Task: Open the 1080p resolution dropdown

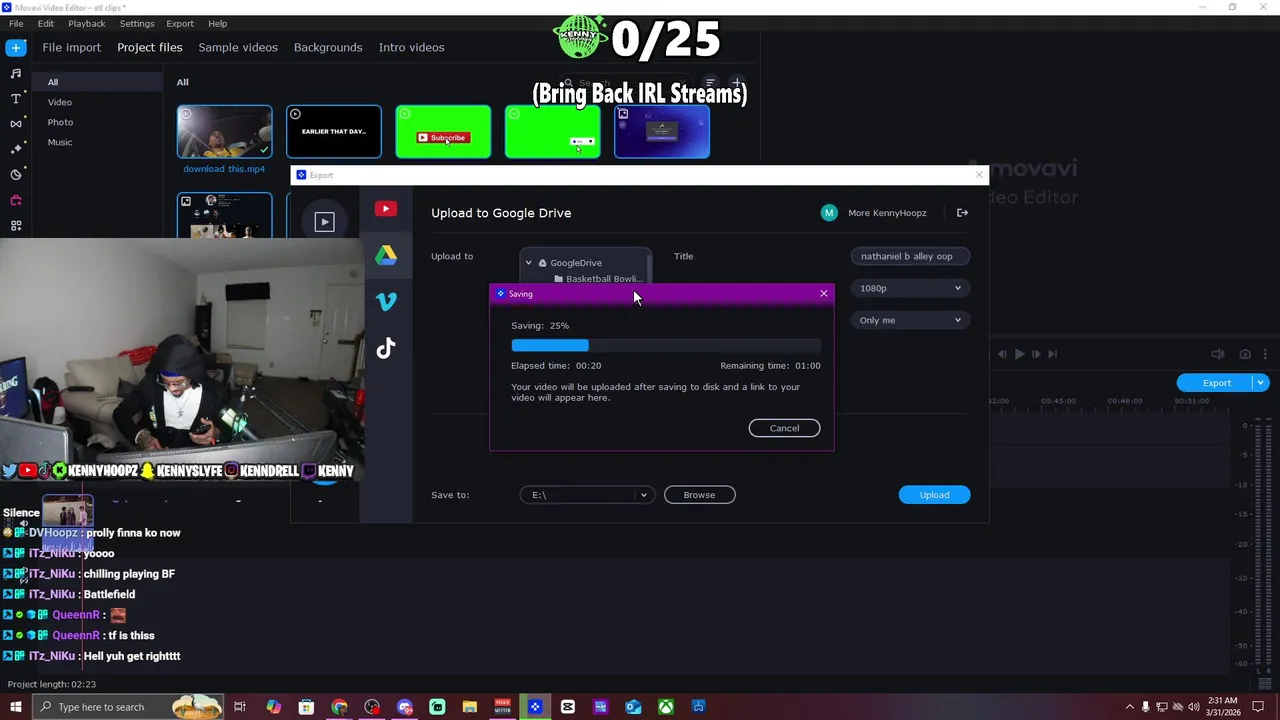Action: [910, 288]
